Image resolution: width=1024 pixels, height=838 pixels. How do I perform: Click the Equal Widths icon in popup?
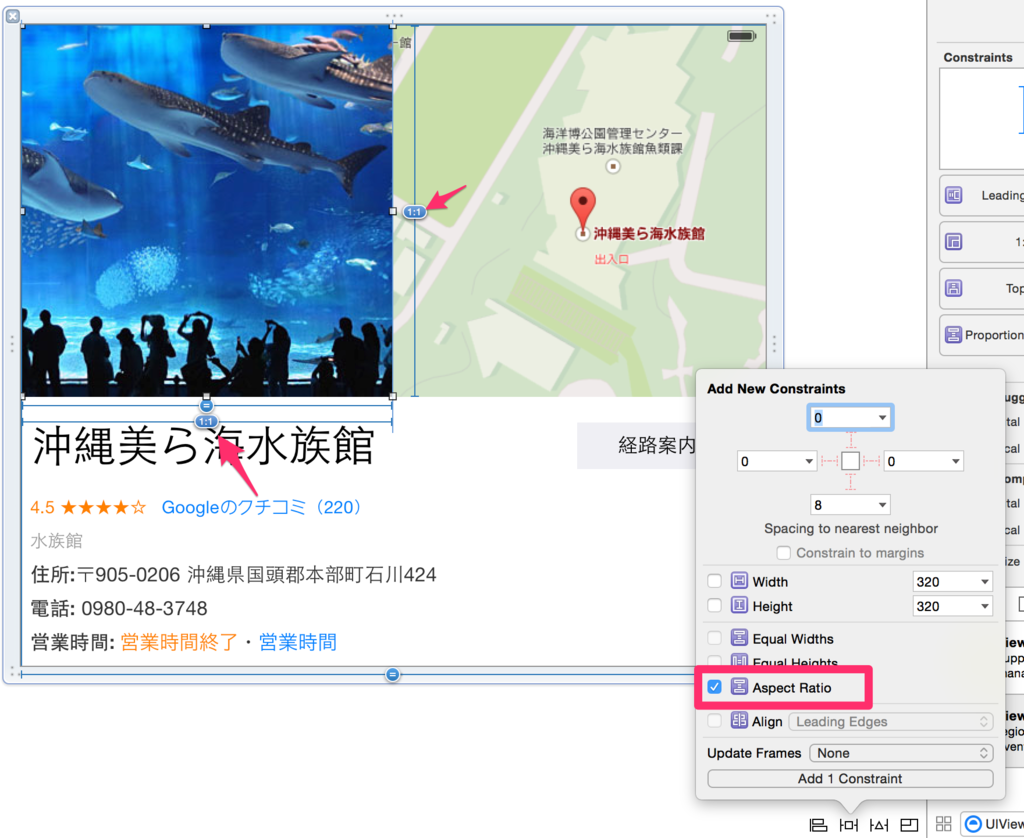pos(739,637)
